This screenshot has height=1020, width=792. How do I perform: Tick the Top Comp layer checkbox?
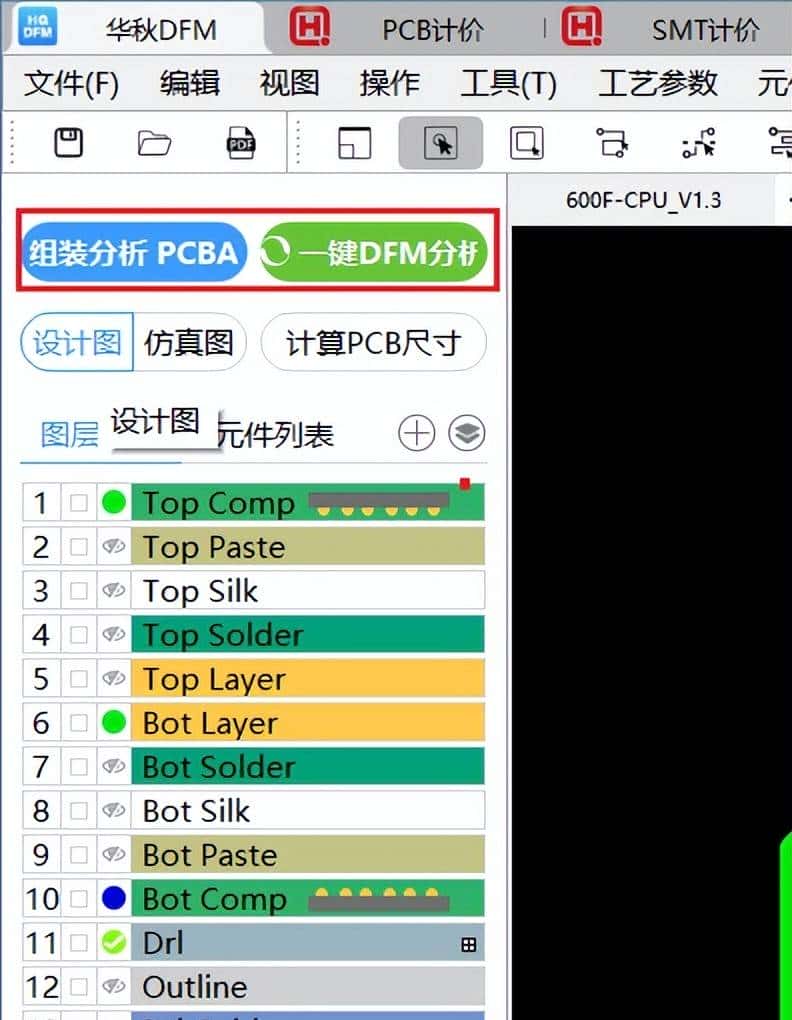pyautogui.click(x=79, y=503)
